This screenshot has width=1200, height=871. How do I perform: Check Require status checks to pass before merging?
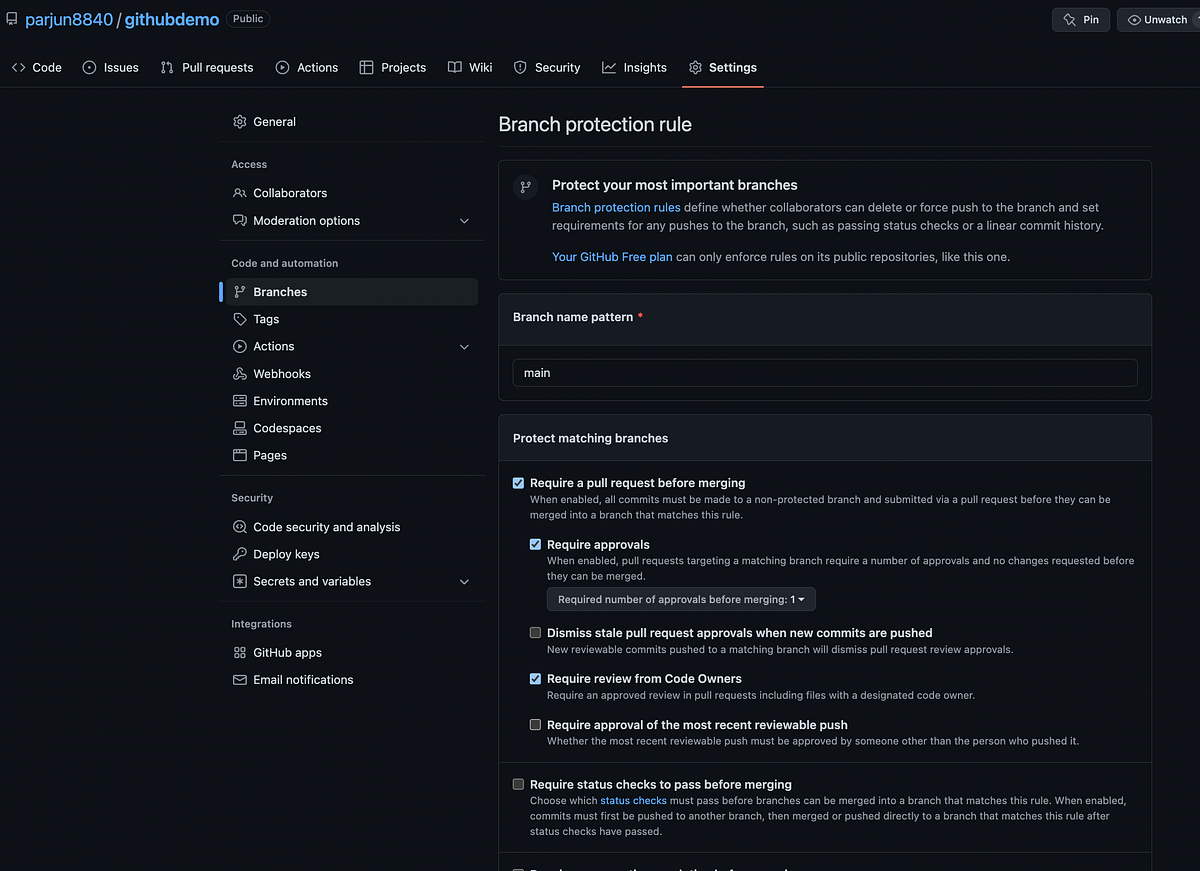click(518, 784)
